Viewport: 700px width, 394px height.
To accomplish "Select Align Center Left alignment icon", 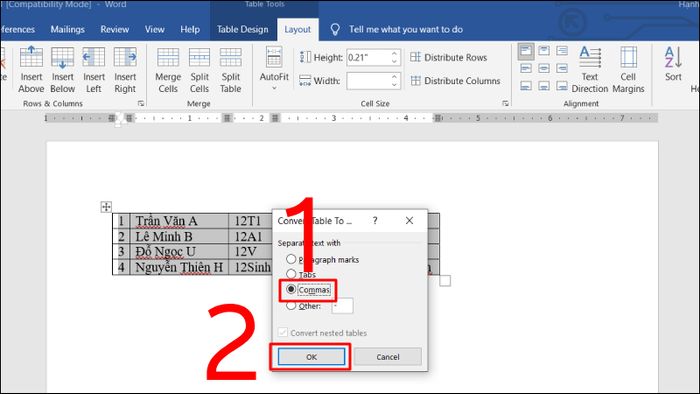I will 526,68.
